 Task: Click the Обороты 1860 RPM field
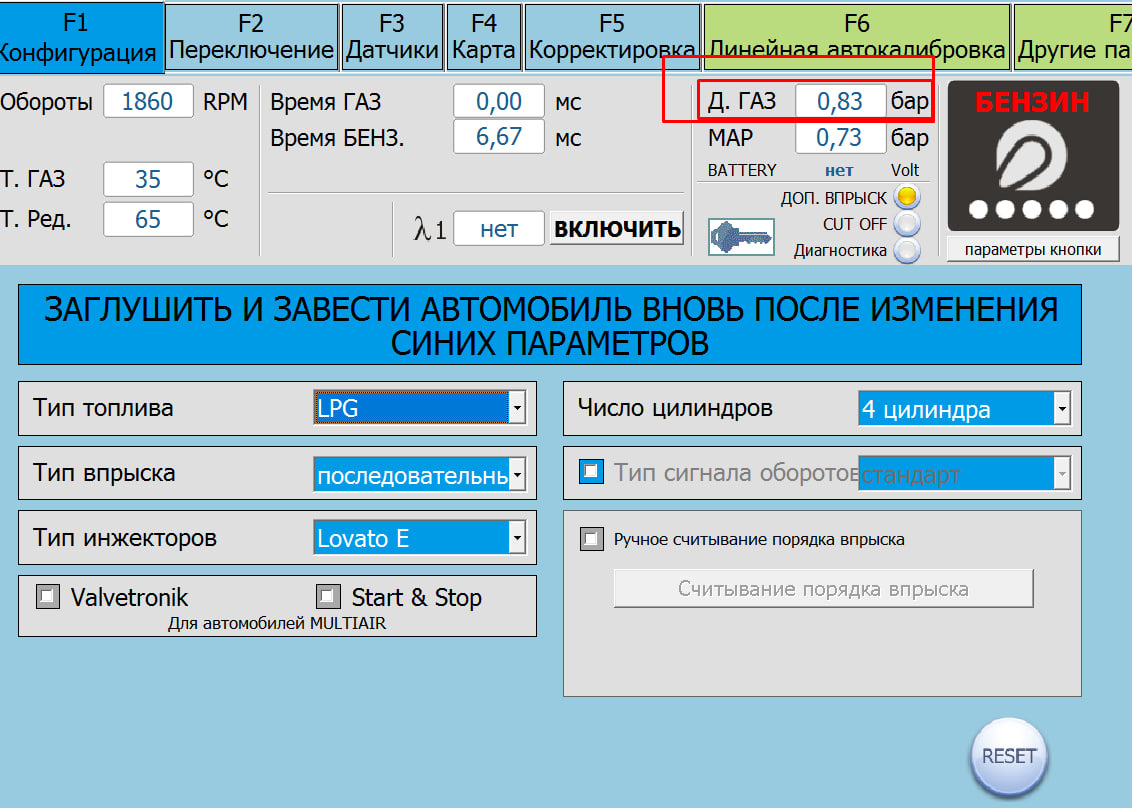[148, 101]
